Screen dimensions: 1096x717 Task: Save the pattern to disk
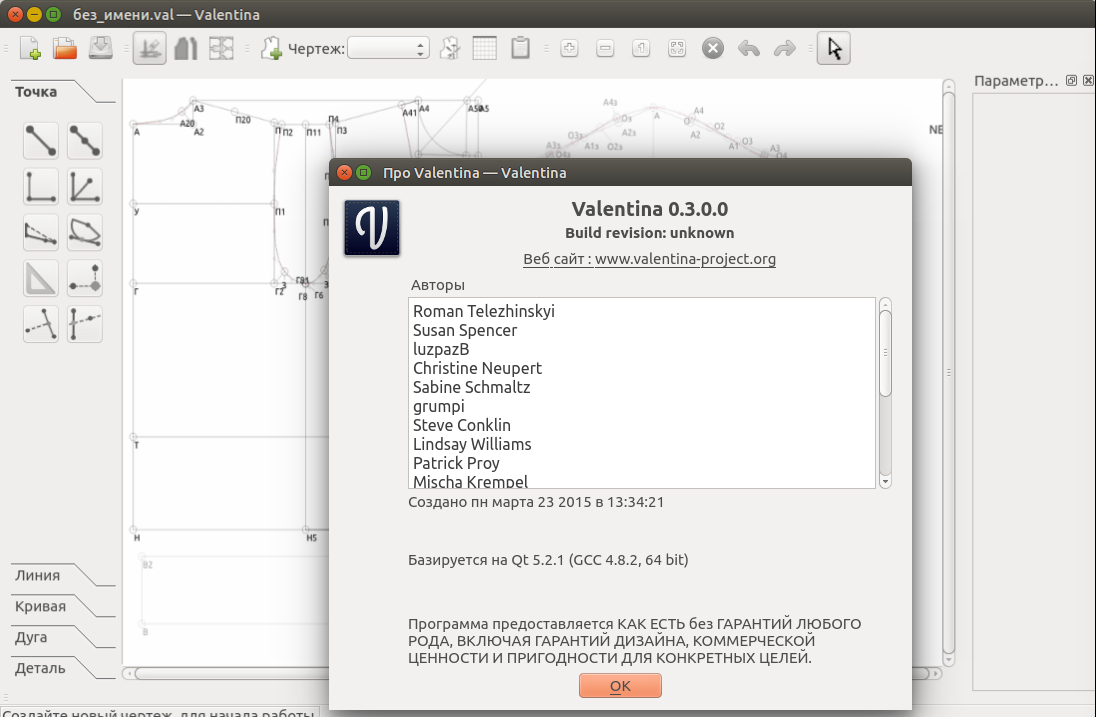[101, 48]
